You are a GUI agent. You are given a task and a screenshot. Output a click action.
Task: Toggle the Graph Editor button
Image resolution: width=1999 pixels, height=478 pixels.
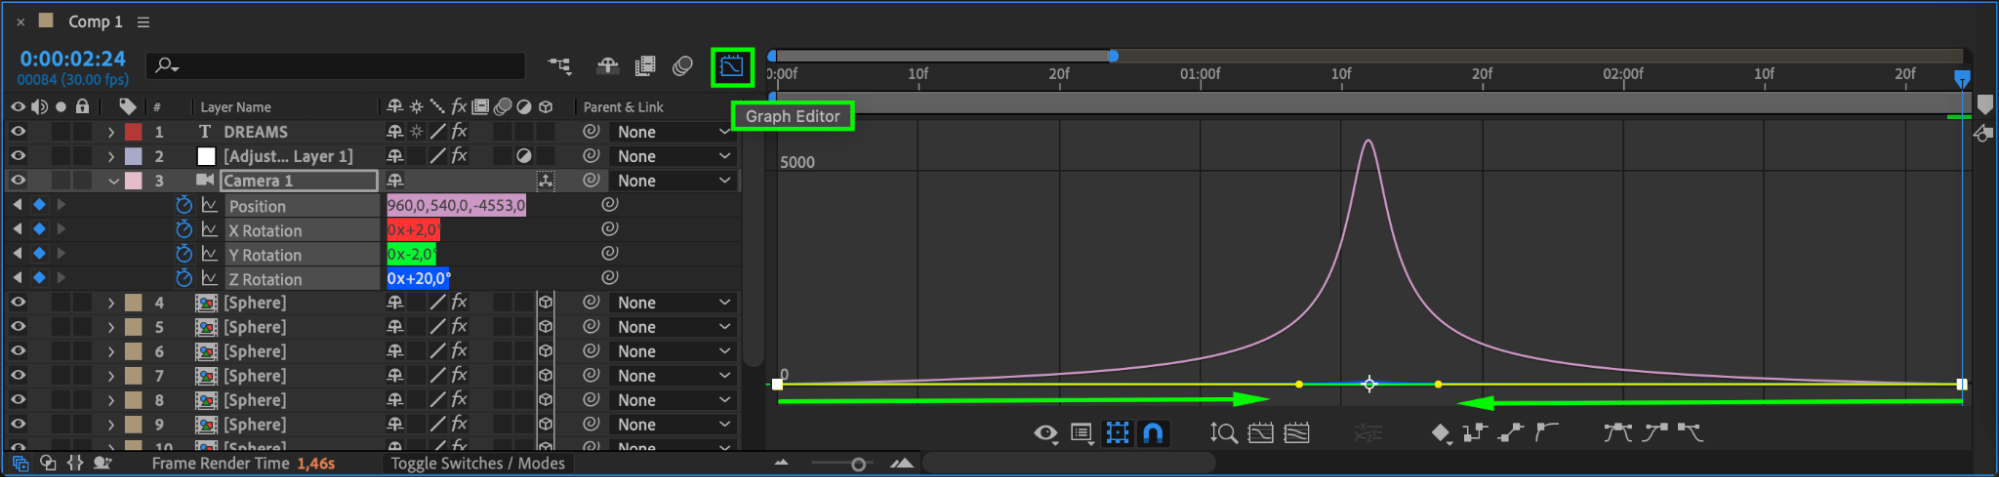732,67
